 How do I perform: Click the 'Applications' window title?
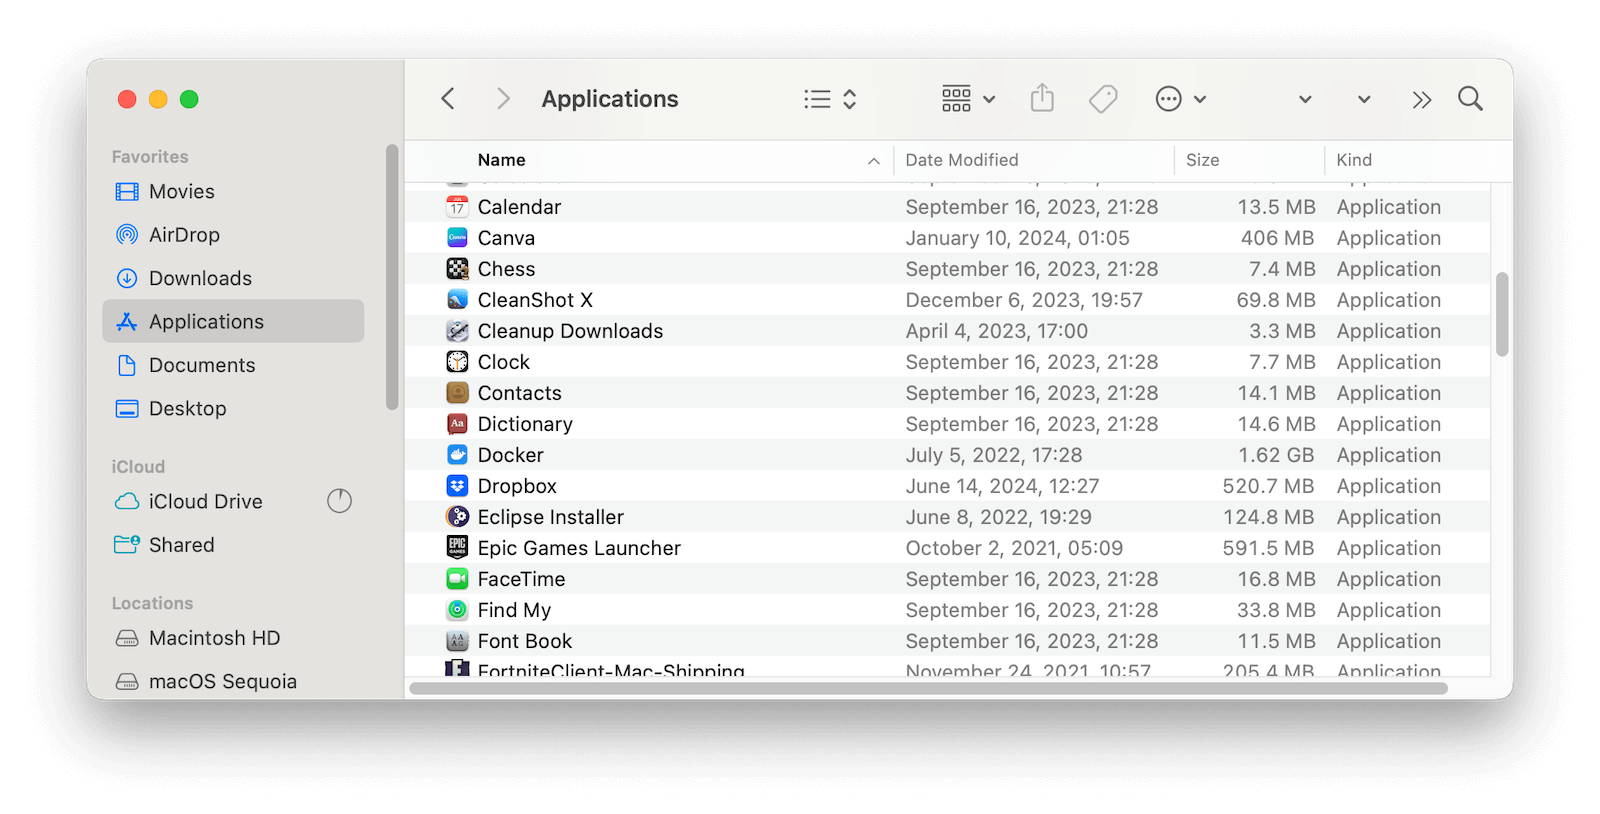click(x=610, y=99)
